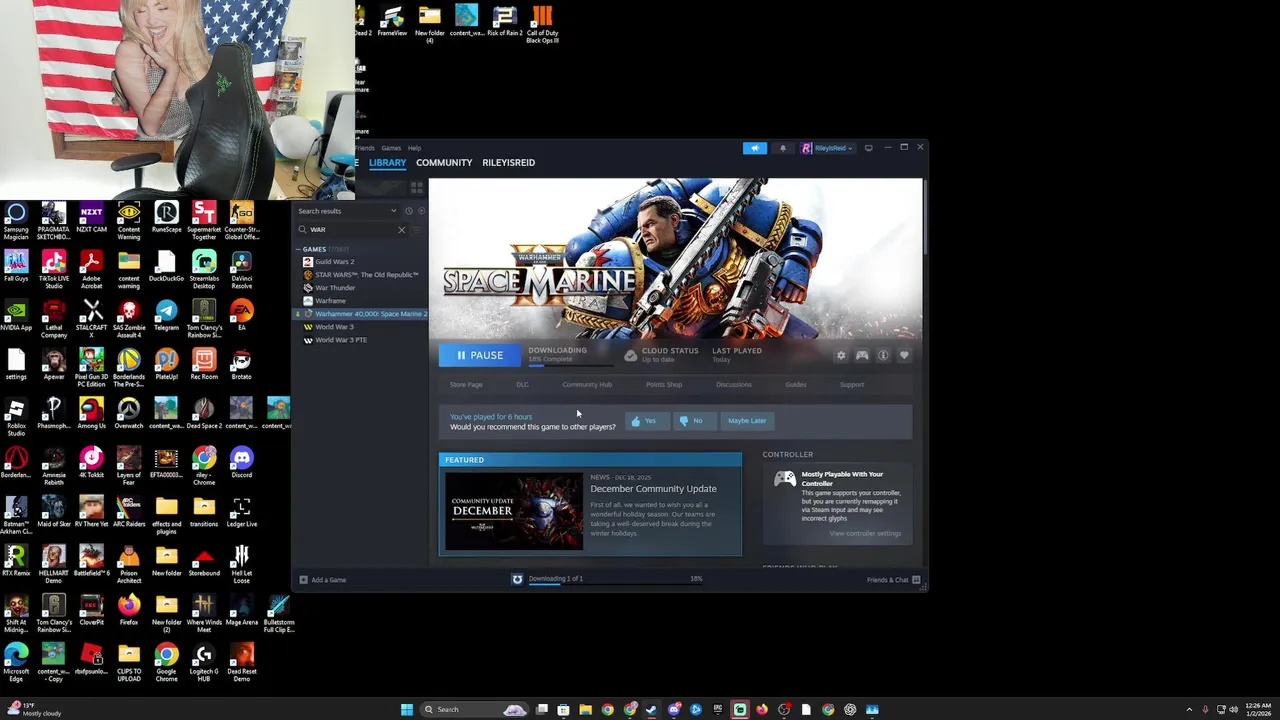Image resolution: width=1280 pixels, height=720 pixels.
Task: Open December Community Update thumbnail
Action: pyautogui.click(x=514, y=511)
